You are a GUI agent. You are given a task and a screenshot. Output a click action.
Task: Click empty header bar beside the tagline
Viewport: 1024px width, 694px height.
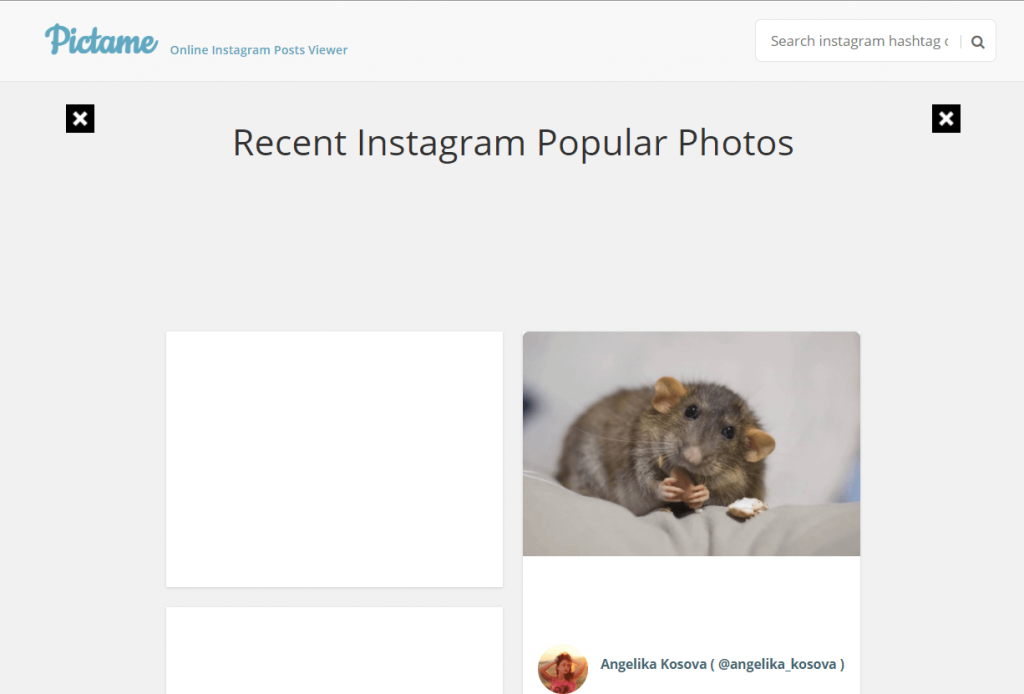549,40
